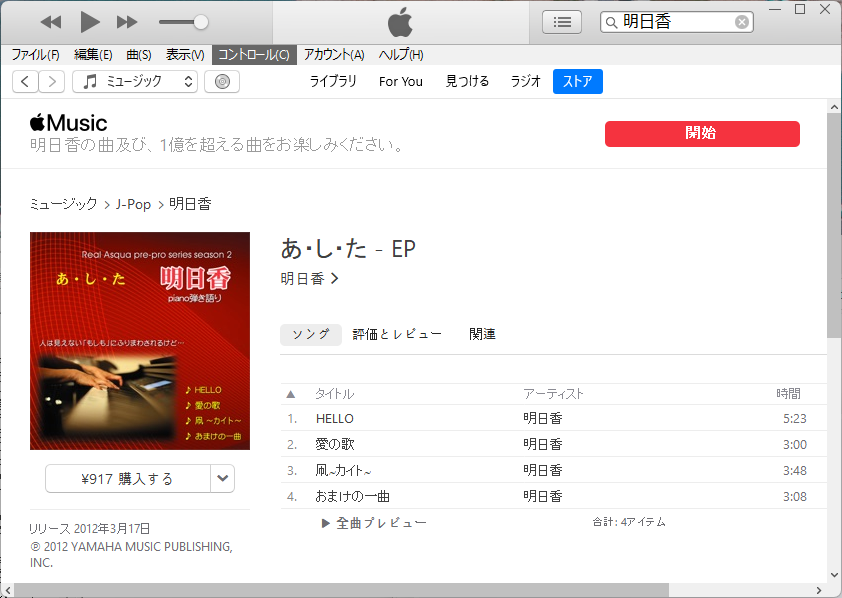Image resolution: width=842 pixels, height=598 pixels.
Task: Open the ヘルプ(H) menu
Action: point(401,55)
